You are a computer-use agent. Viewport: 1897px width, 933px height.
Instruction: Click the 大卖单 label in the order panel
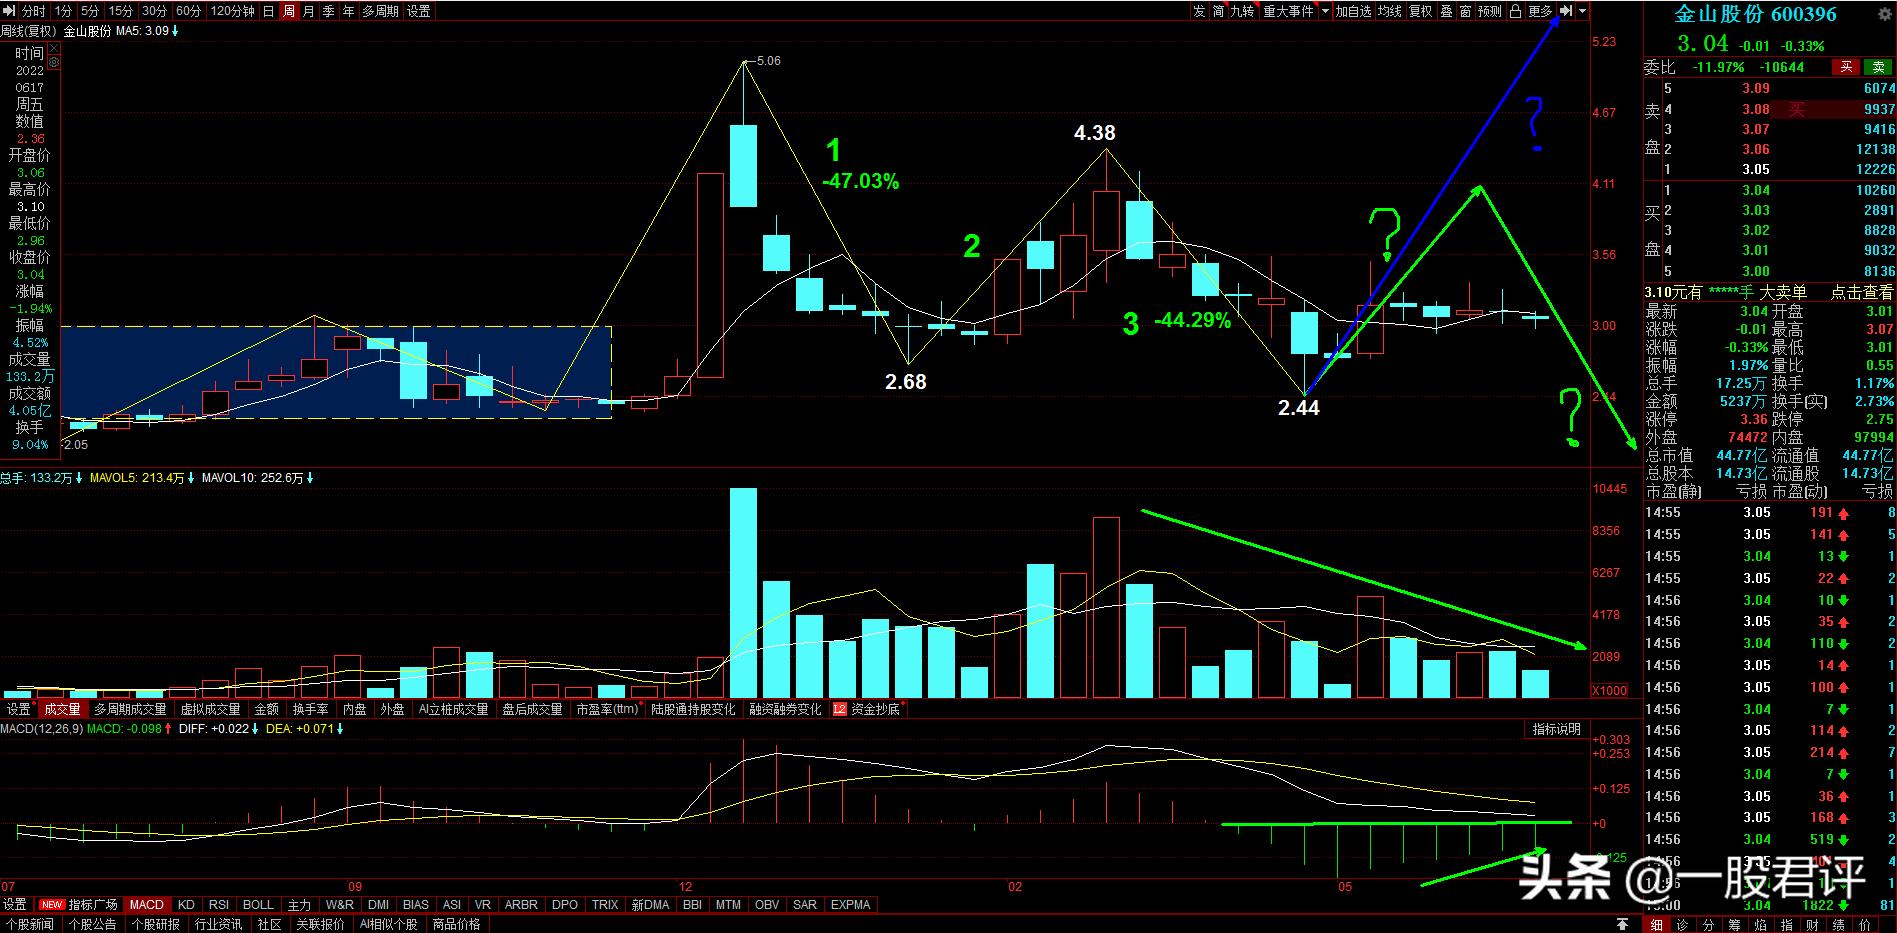click(1783, 293)
